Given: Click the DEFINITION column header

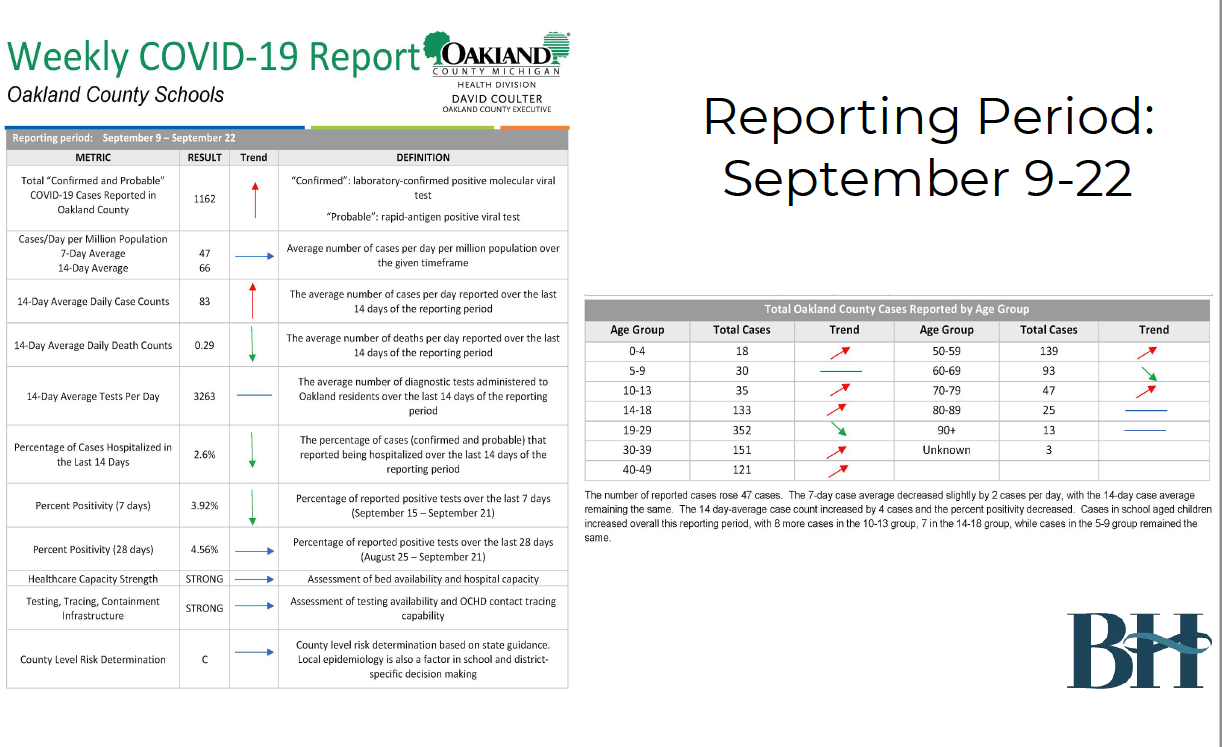Looking at the screenshot, I should click(x=422, y=157).
